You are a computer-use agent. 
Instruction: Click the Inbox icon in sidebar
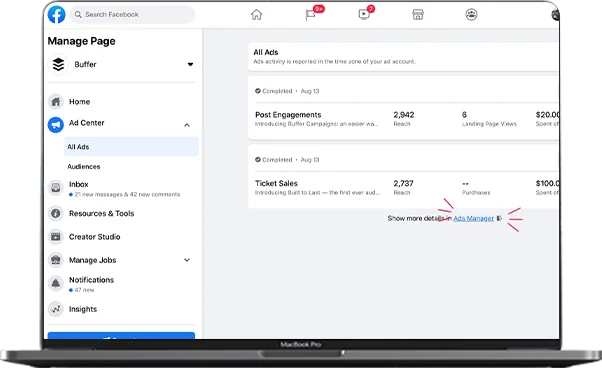(56, 188)
